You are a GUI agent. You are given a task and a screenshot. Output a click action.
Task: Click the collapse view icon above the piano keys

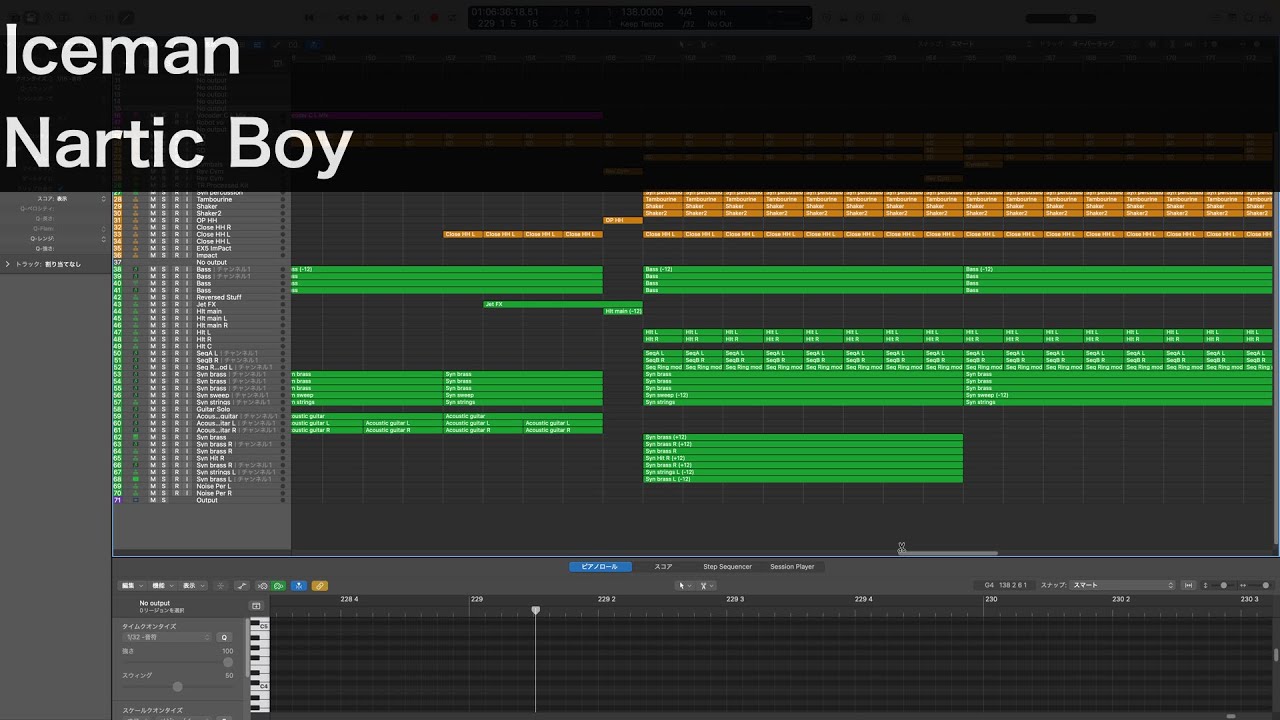256,605
